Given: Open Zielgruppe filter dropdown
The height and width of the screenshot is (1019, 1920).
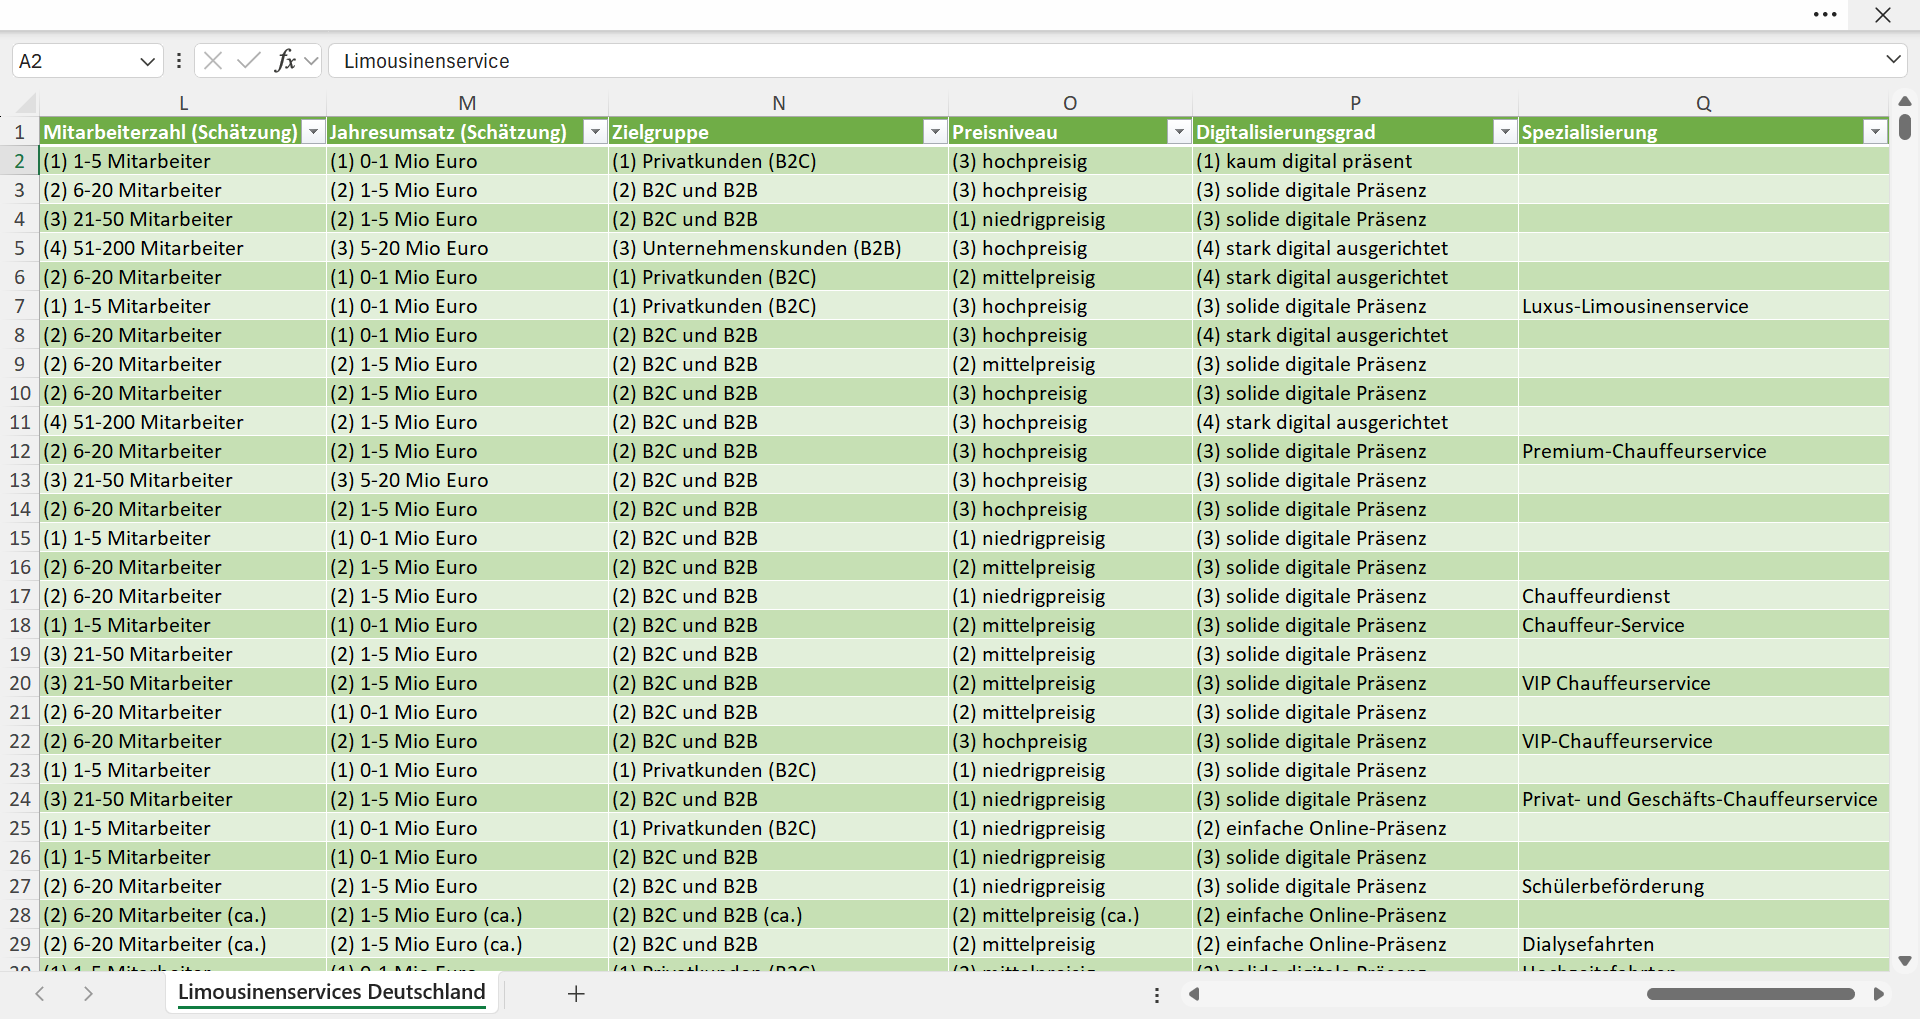Looking at the screenshot, I should coord(935,132).
